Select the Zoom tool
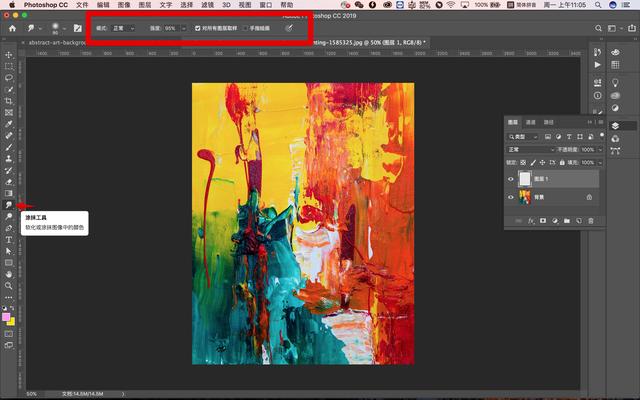Viewport: 640px width, 400px height. tap(9, 286)
